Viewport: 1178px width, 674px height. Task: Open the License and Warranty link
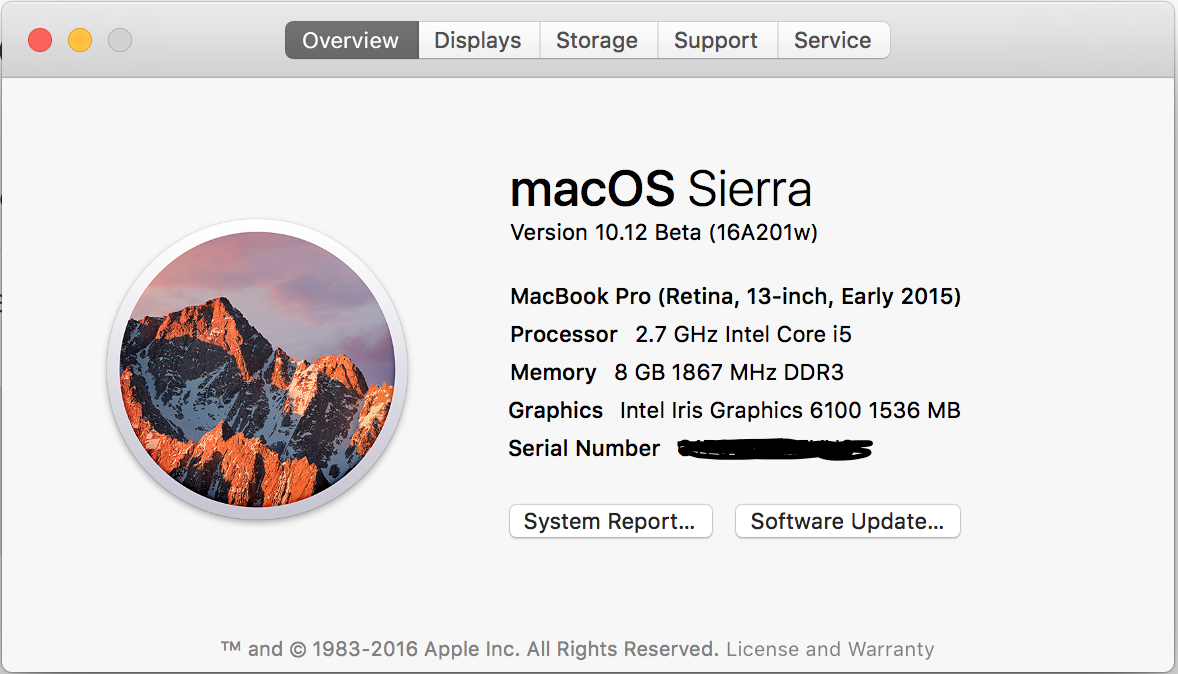click(x=830, y=648)
